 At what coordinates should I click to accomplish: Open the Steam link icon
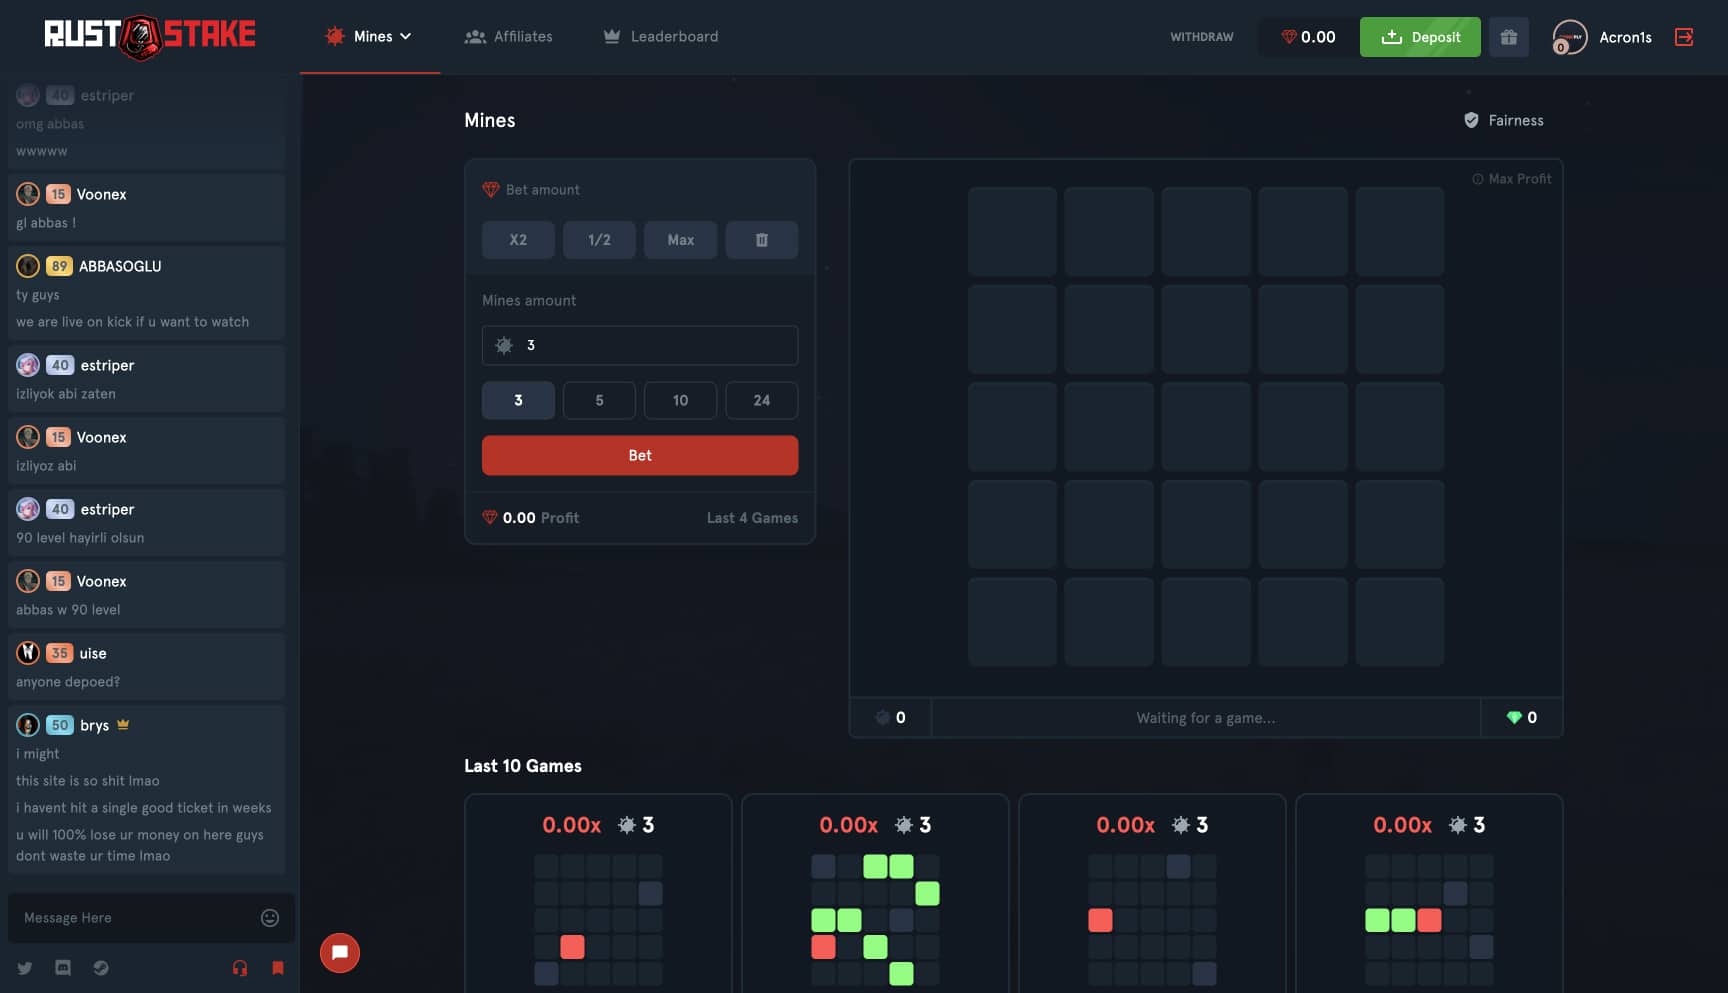click(101, 968)
